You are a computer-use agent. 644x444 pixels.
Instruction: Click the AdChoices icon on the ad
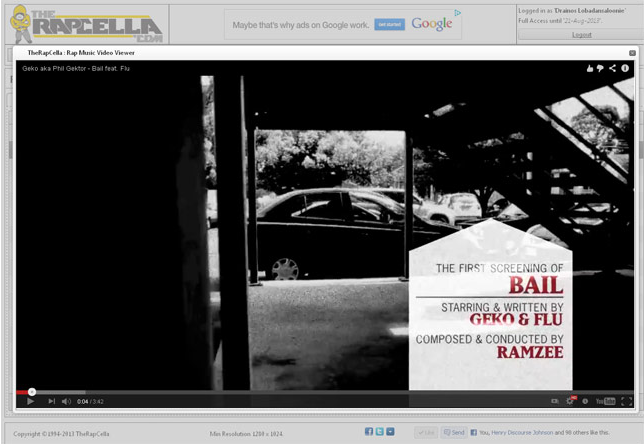(x=458, y=13)
